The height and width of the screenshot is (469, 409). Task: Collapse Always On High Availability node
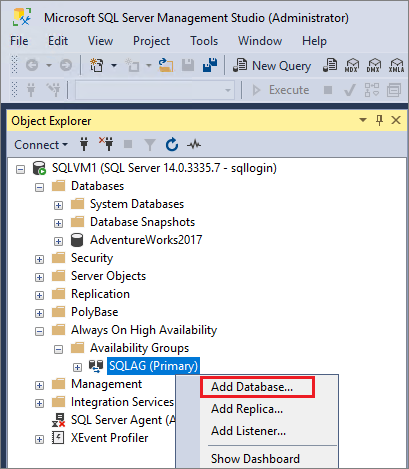[x=39, y=331]
